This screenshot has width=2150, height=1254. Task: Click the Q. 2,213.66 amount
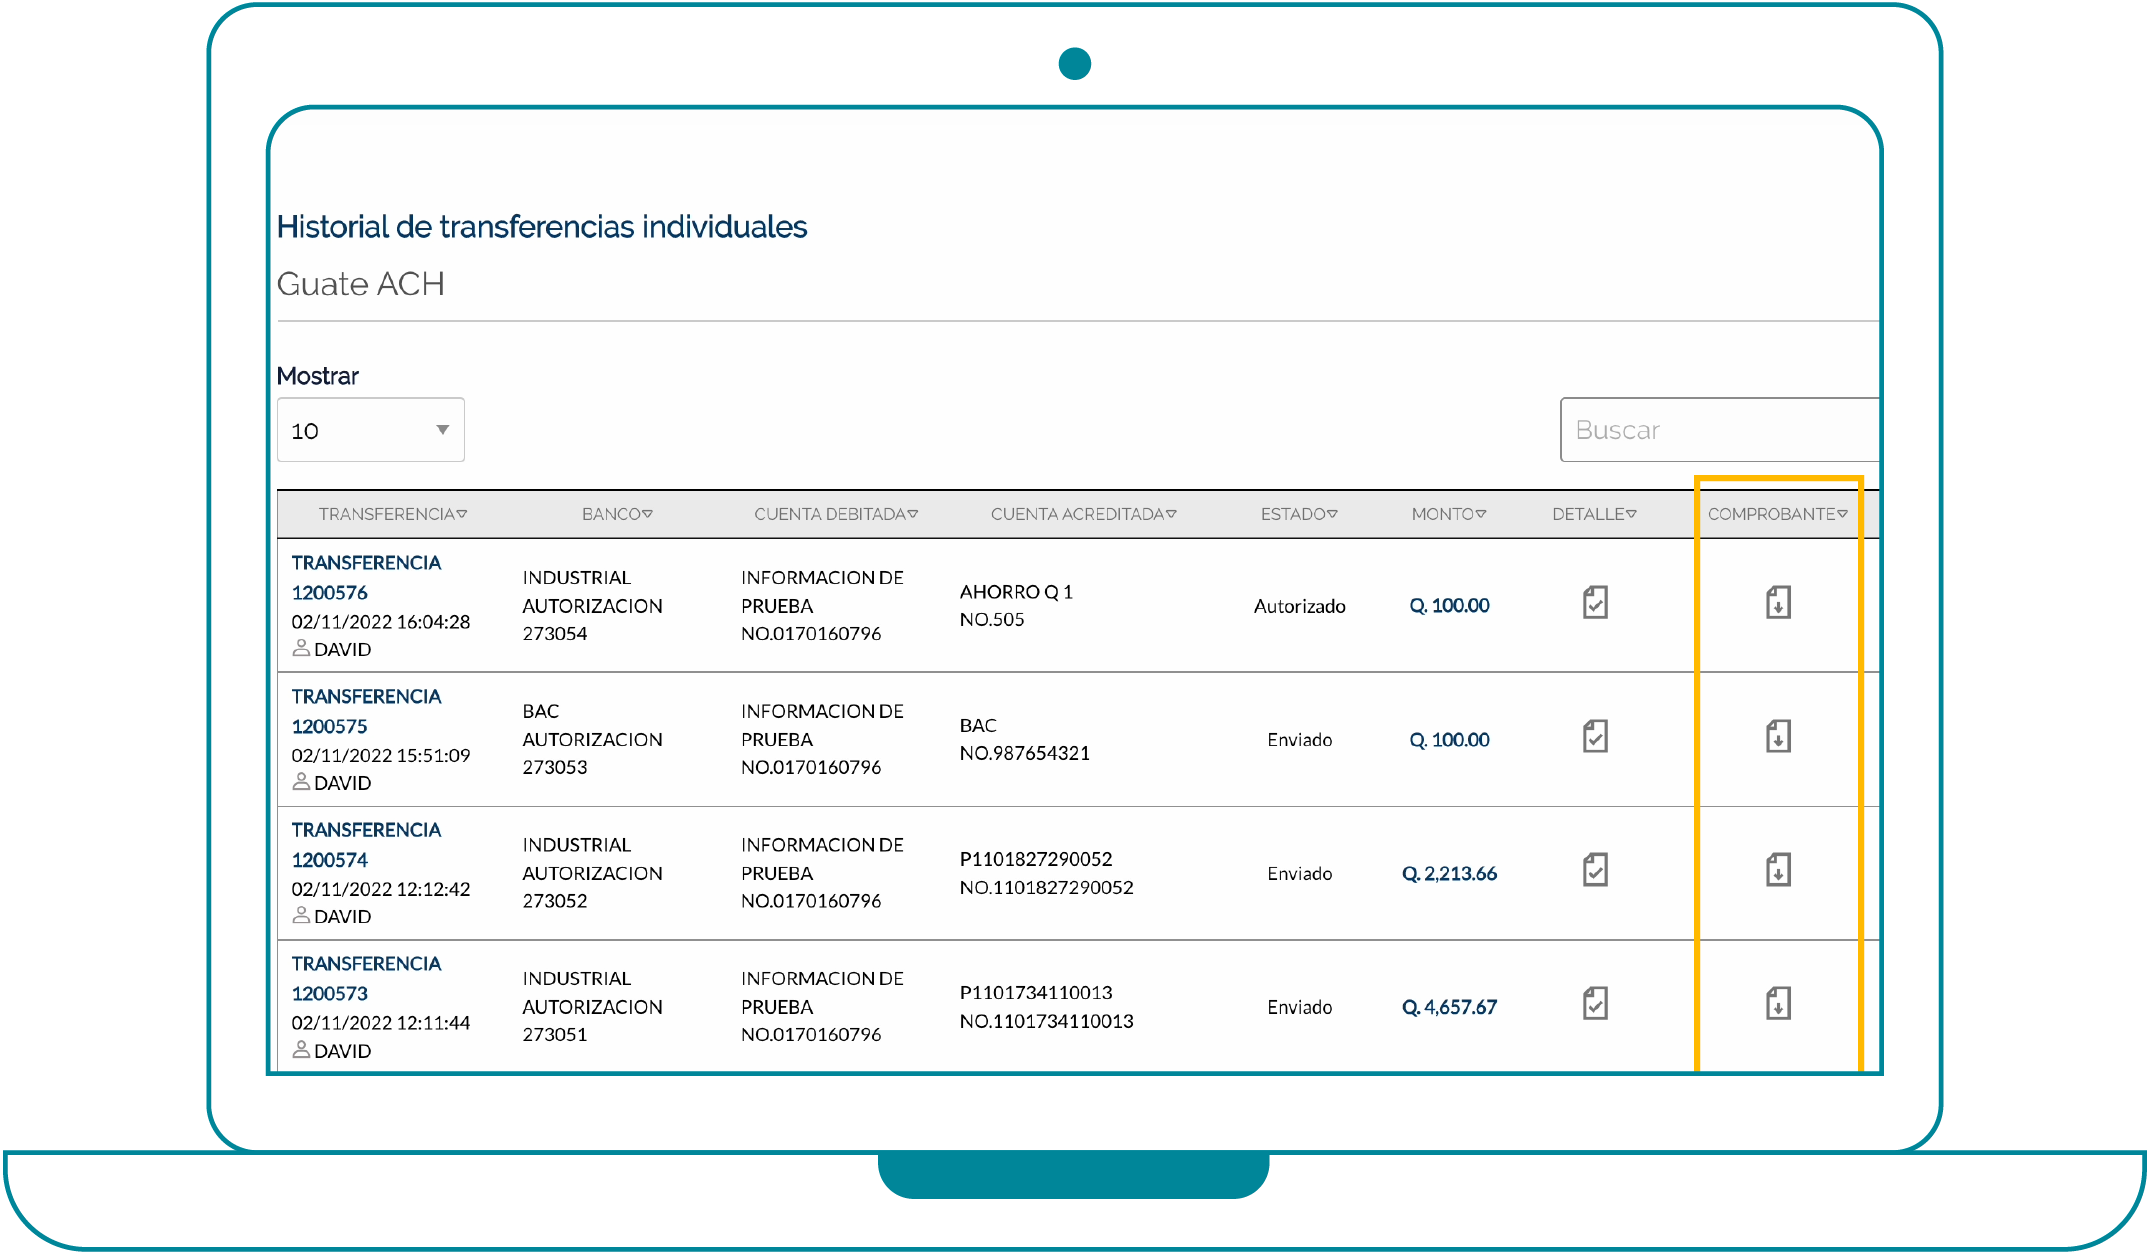(x=1449, y=874)
